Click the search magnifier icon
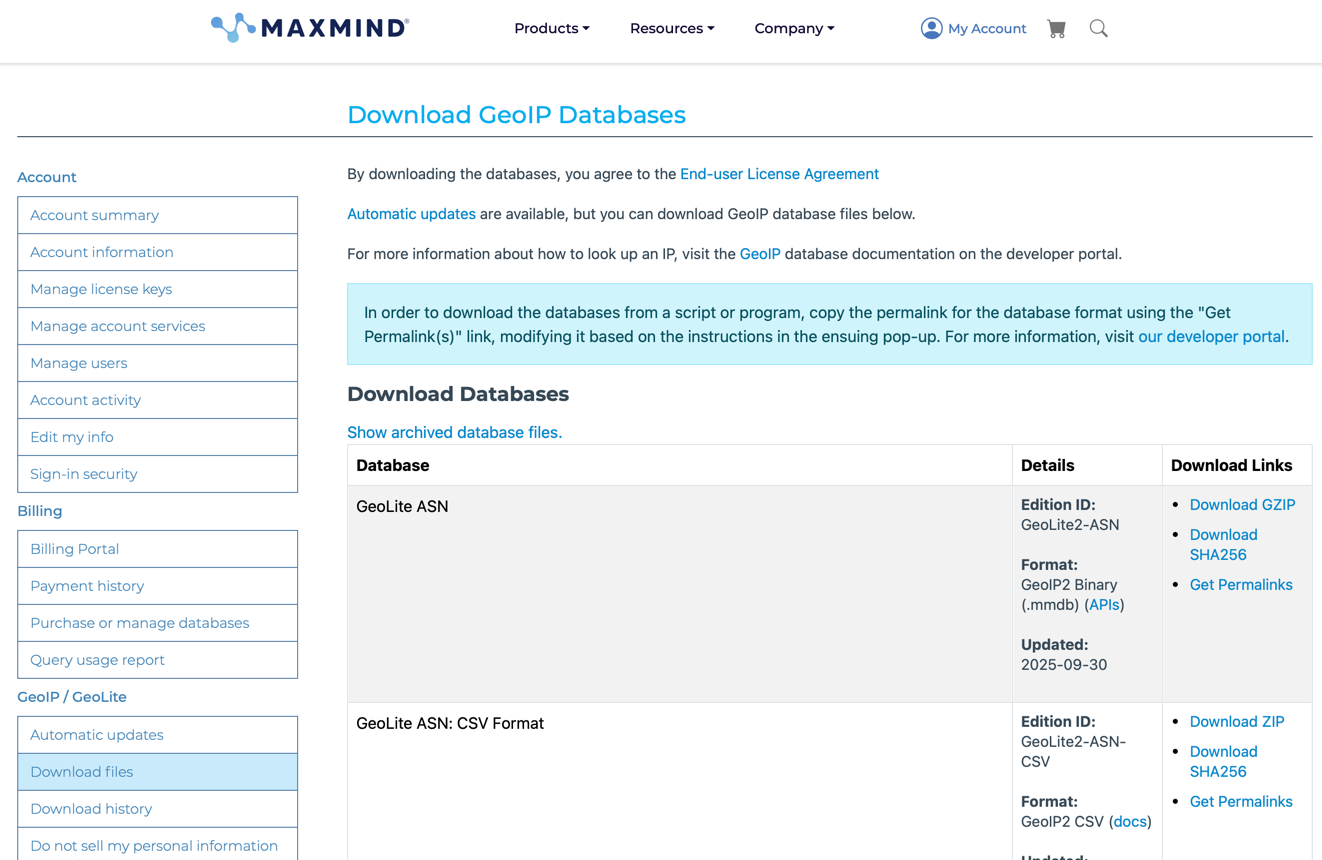 pyautogui.click(x=1098, y=29)
